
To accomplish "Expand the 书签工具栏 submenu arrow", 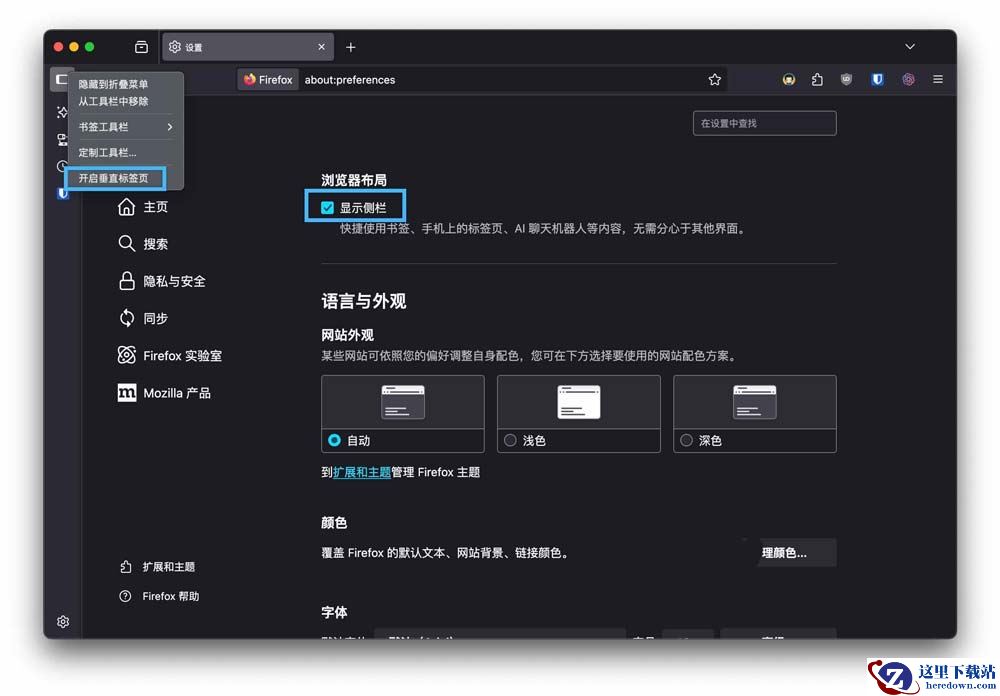I will (x=170, y=127).
